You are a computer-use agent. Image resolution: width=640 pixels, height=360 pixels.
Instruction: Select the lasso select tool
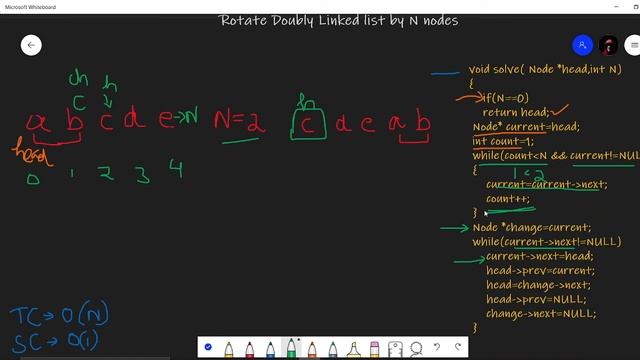[416, 349]
